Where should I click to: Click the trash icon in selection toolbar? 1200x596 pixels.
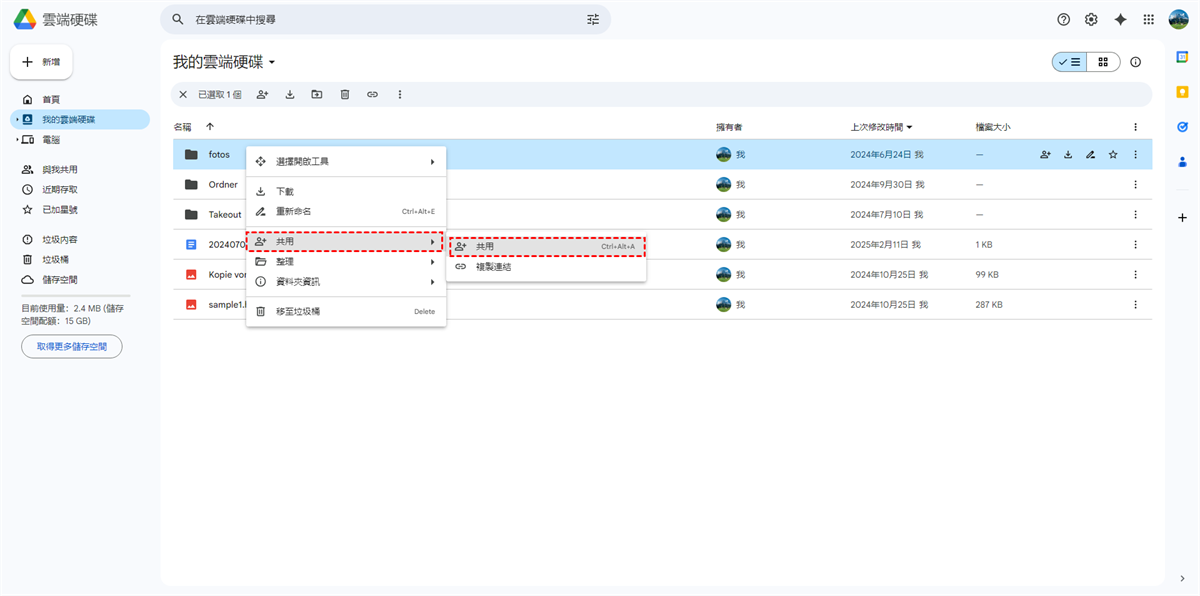345,94
